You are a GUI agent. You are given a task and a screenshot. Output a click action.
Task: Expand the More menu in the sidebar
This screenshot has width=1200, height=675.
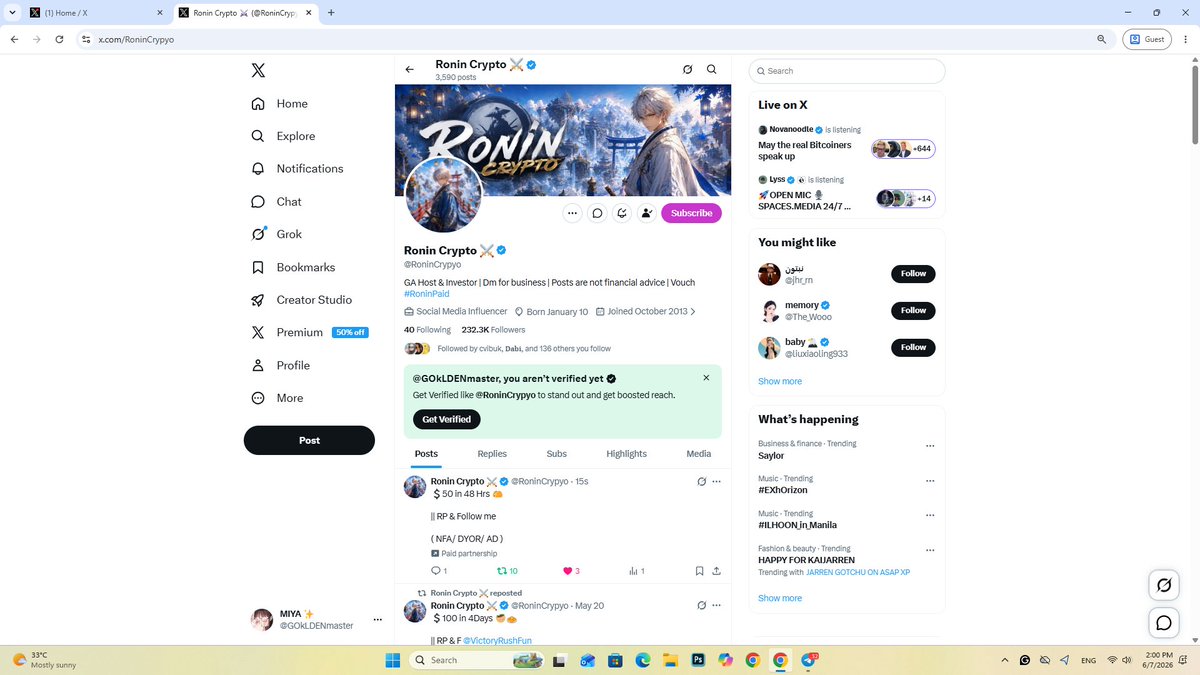(277, 398)
